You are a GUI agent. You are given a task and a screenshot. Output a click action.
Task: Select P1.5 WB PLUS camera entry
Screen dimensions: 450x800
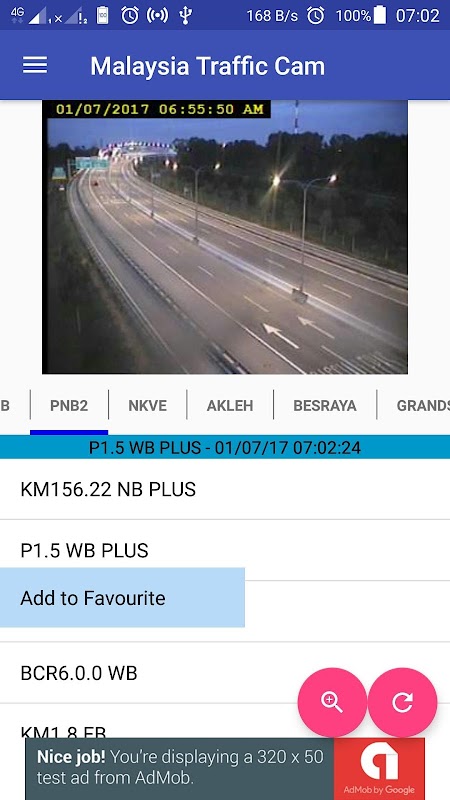coord(225,551)
